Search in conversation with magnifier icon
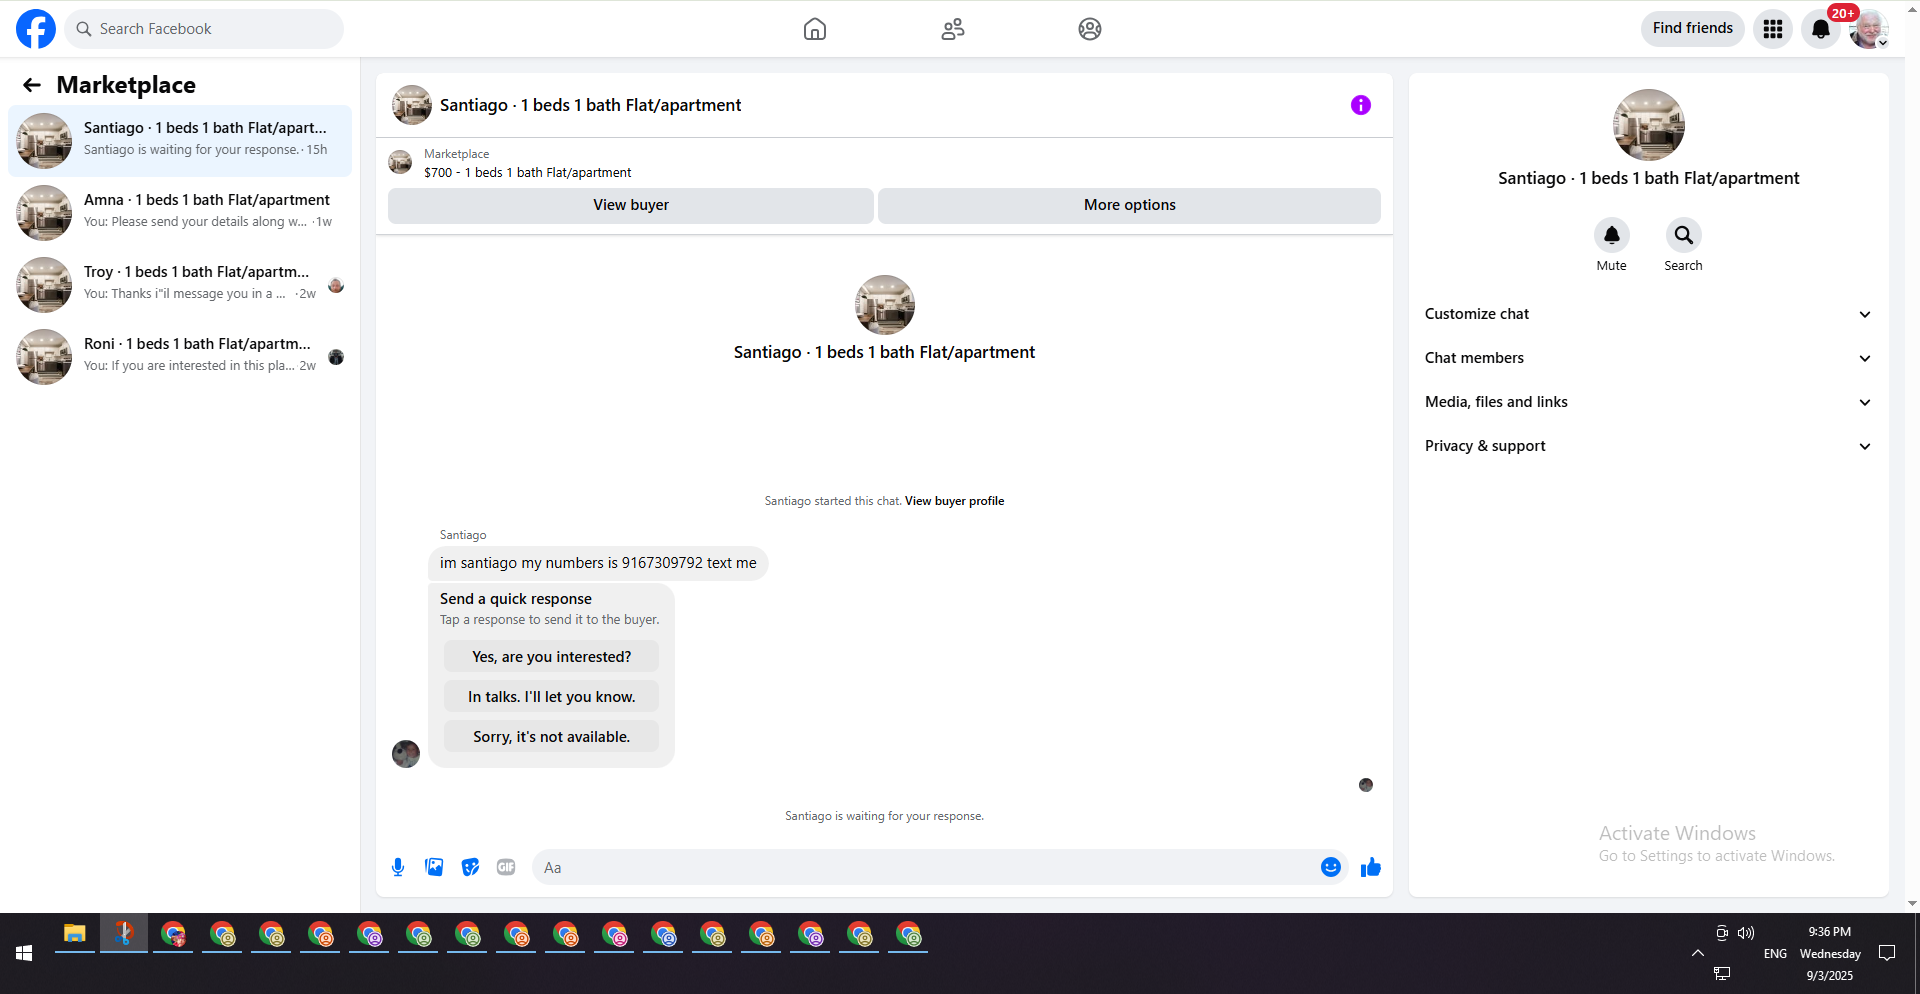The image size is (1920, 994). point(1684,235)
